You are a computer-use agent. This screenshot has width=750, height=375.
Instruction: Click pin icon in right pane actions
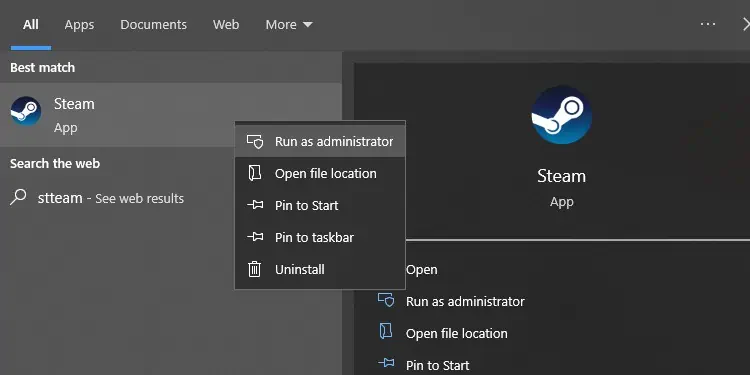[x=386, y=364]
